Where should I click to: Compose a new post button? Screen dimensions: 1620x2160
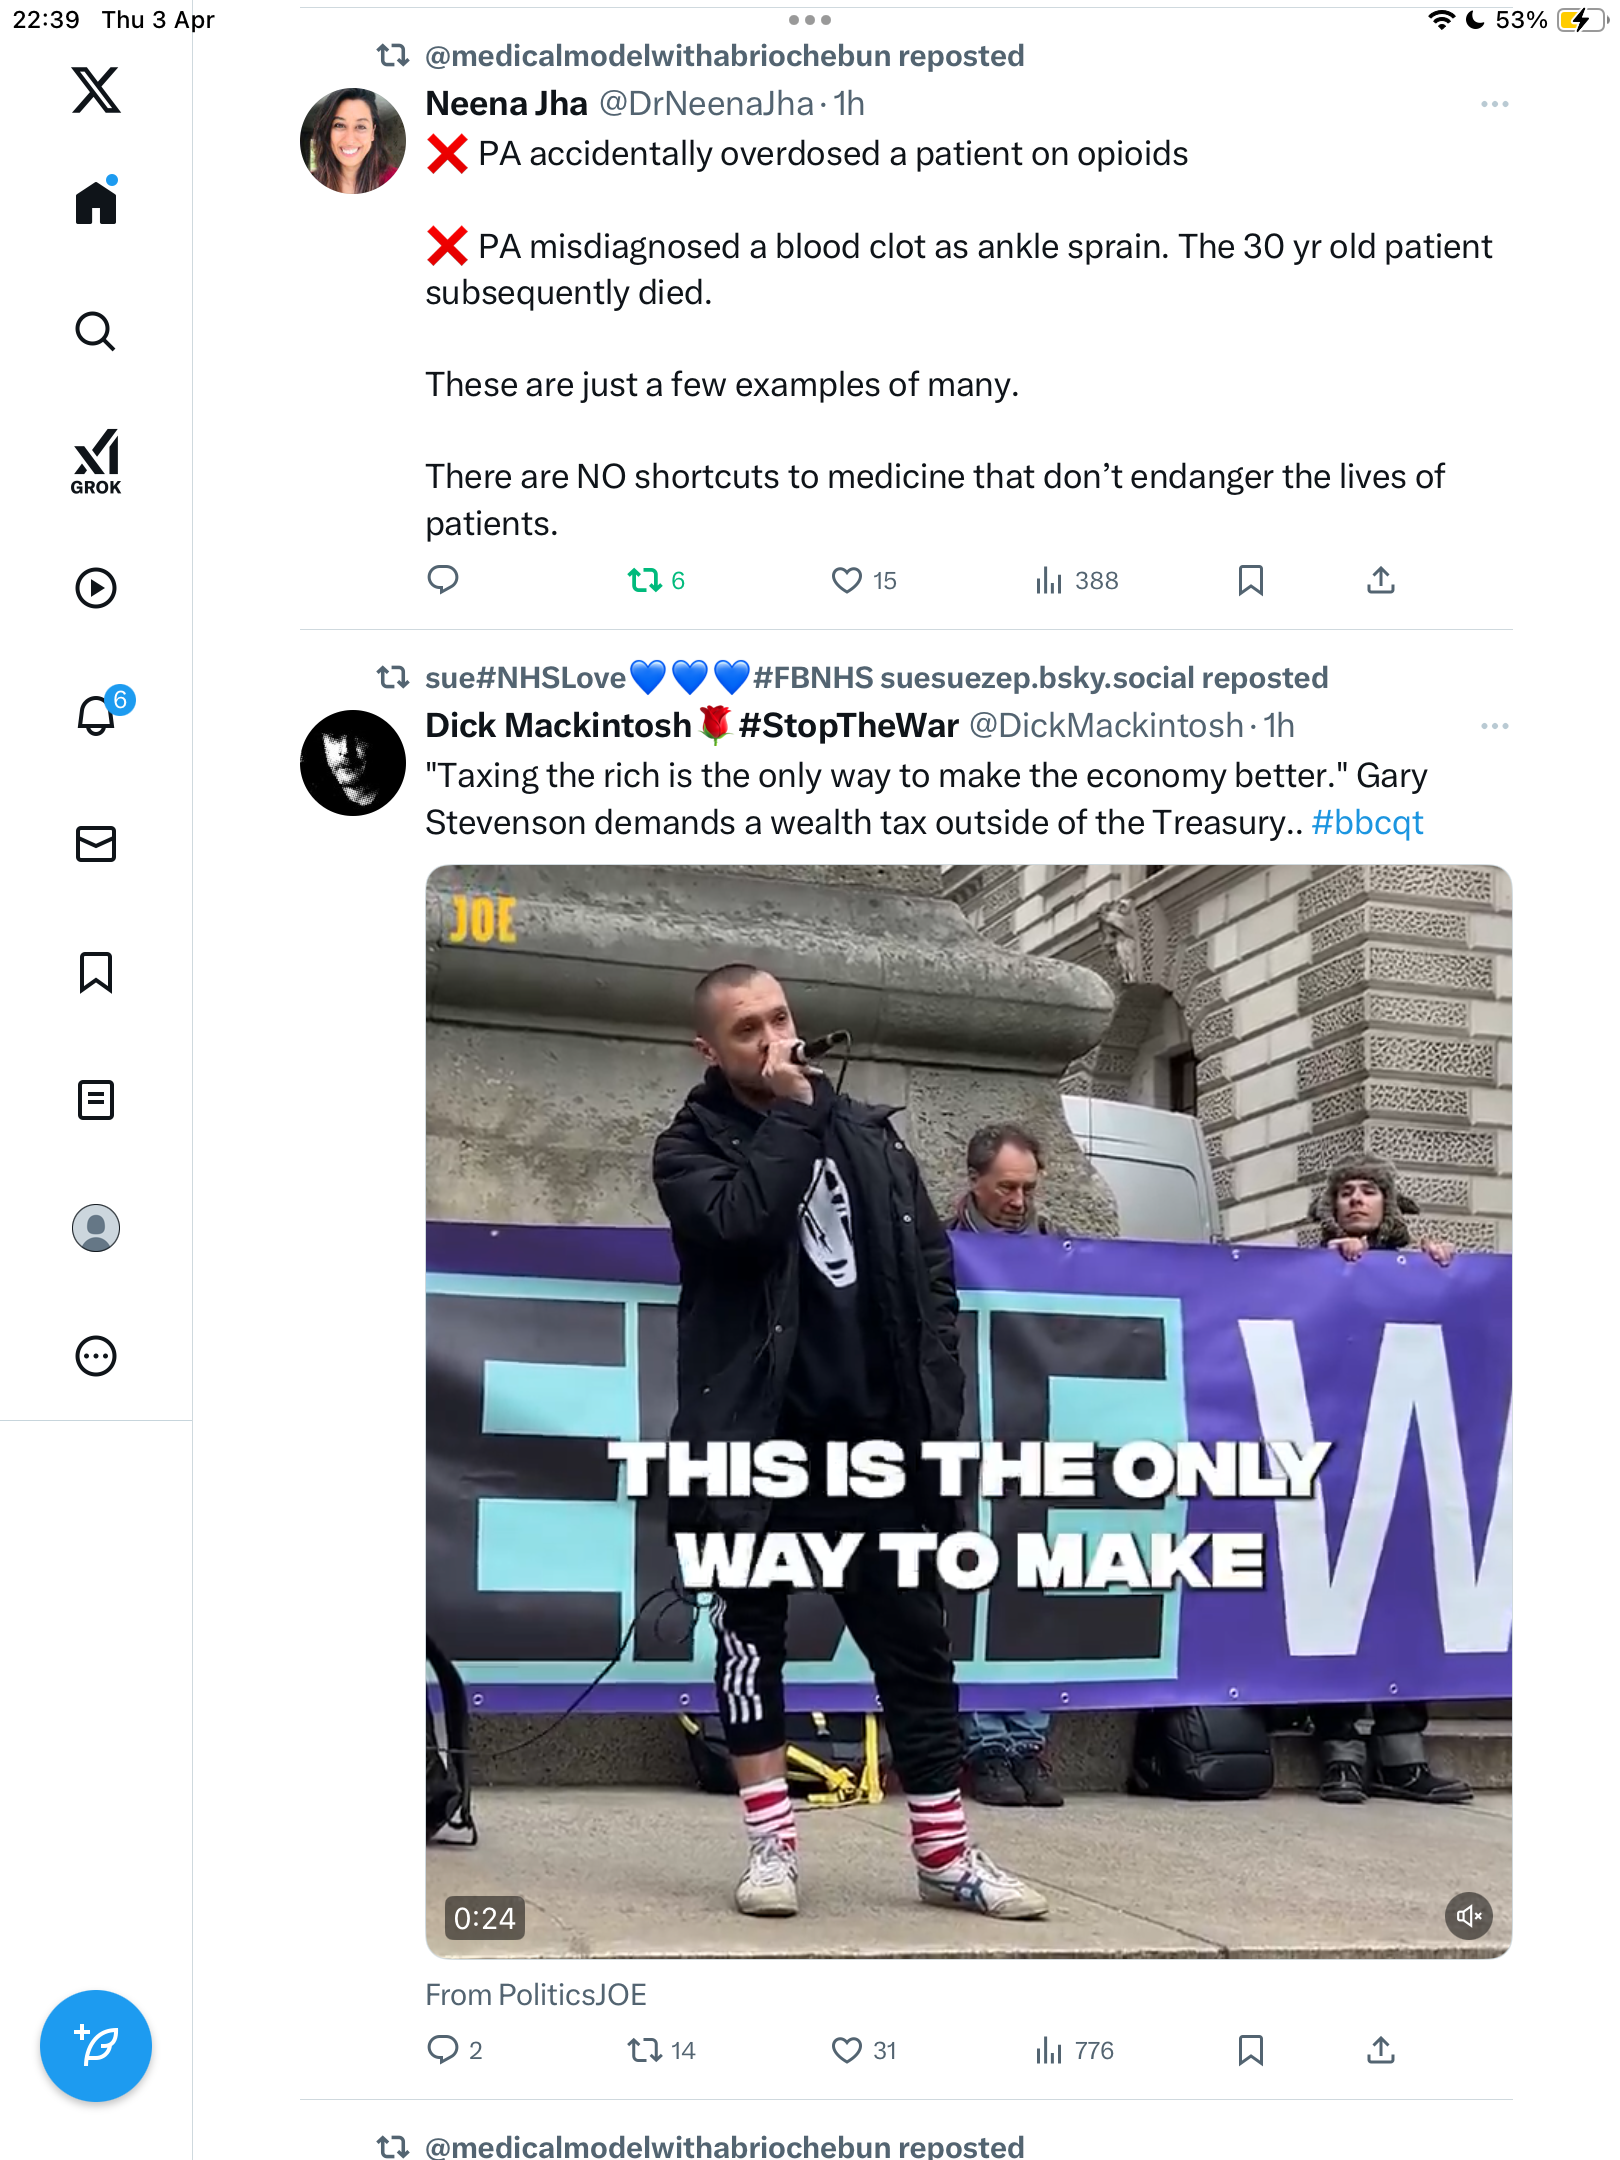(96, 2046)
